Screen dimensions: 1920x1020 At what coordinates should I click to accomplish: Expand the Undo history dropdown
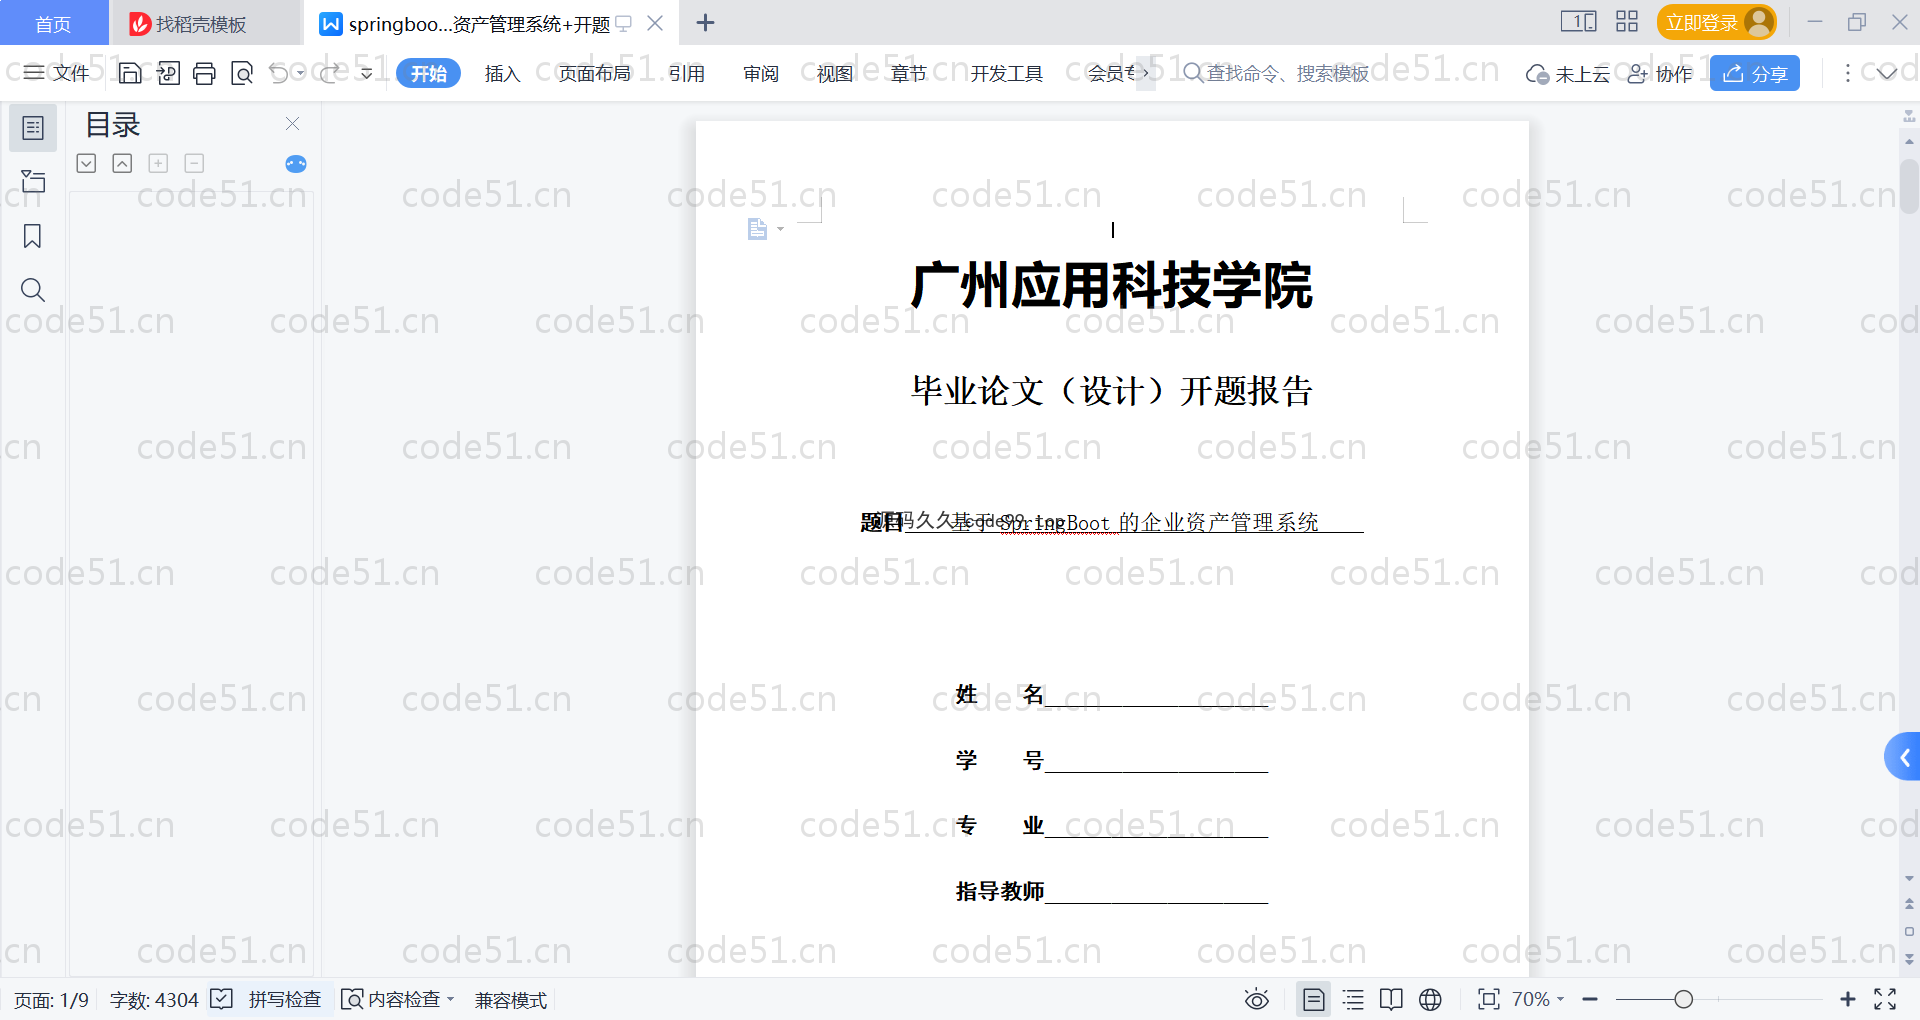[x=300, y=73]
